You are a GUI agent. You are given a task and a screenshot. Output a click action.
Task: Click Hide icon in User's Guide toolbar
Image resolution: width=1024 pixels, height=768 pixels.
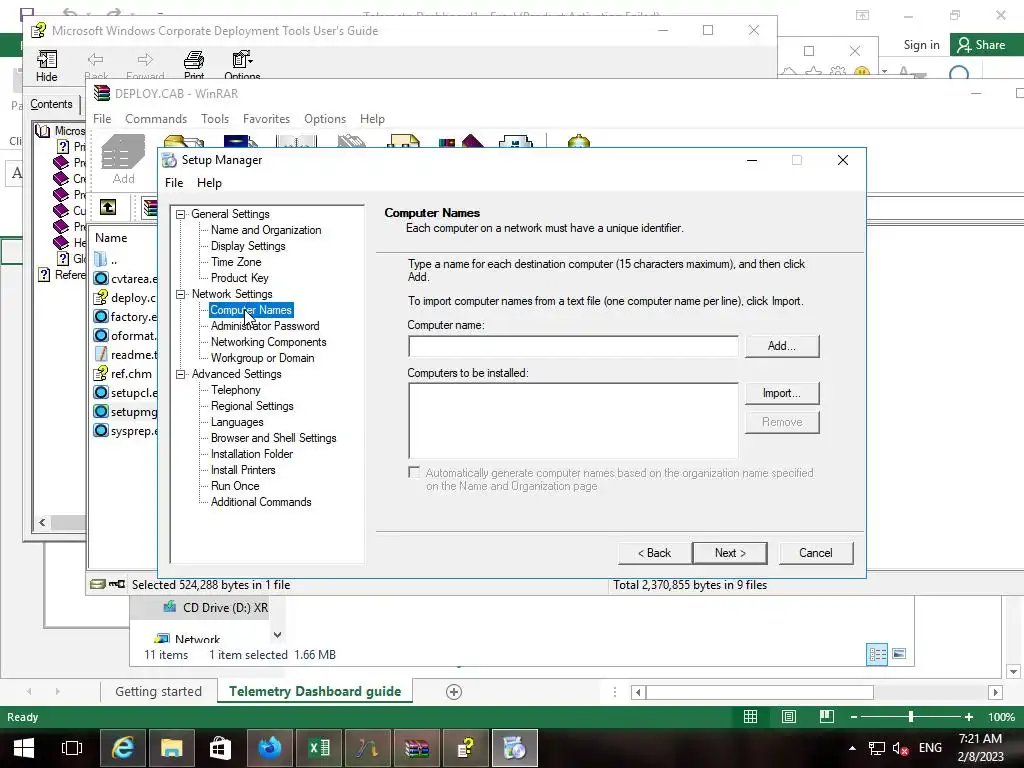[x=46, y=66]
